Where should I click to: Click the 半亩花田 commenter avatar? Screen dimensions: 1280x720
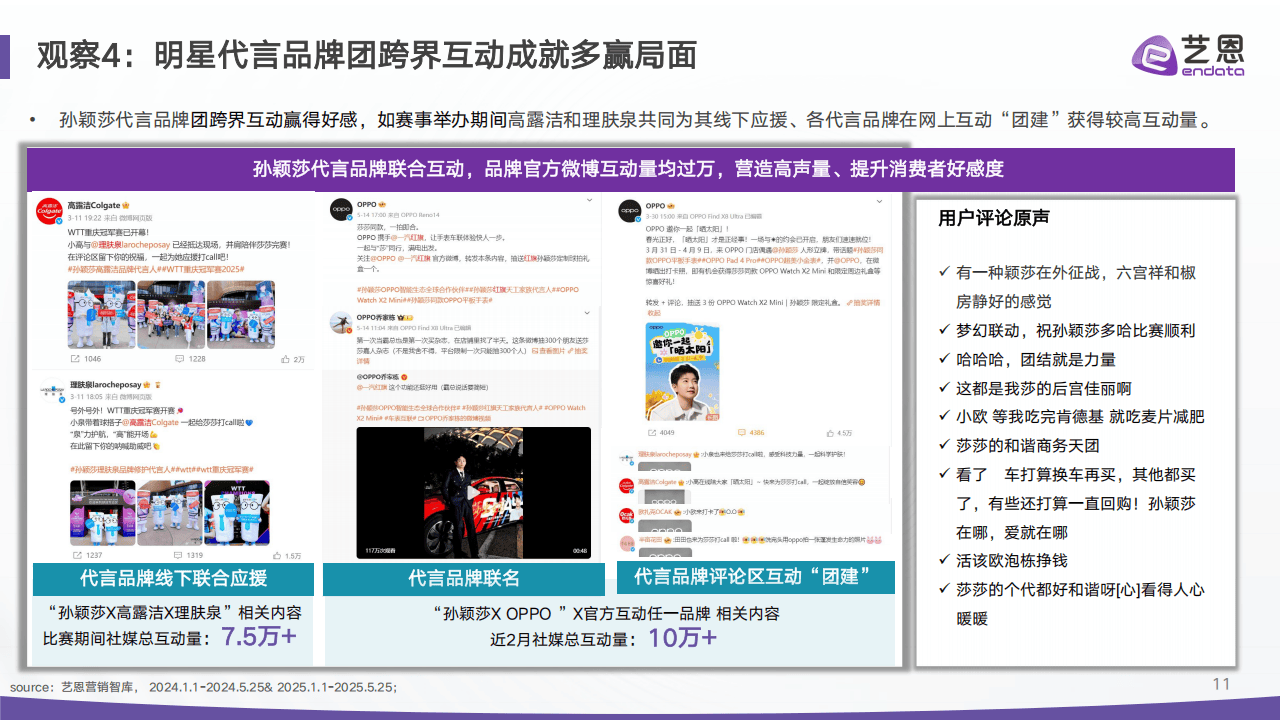(x=627, y=543)
